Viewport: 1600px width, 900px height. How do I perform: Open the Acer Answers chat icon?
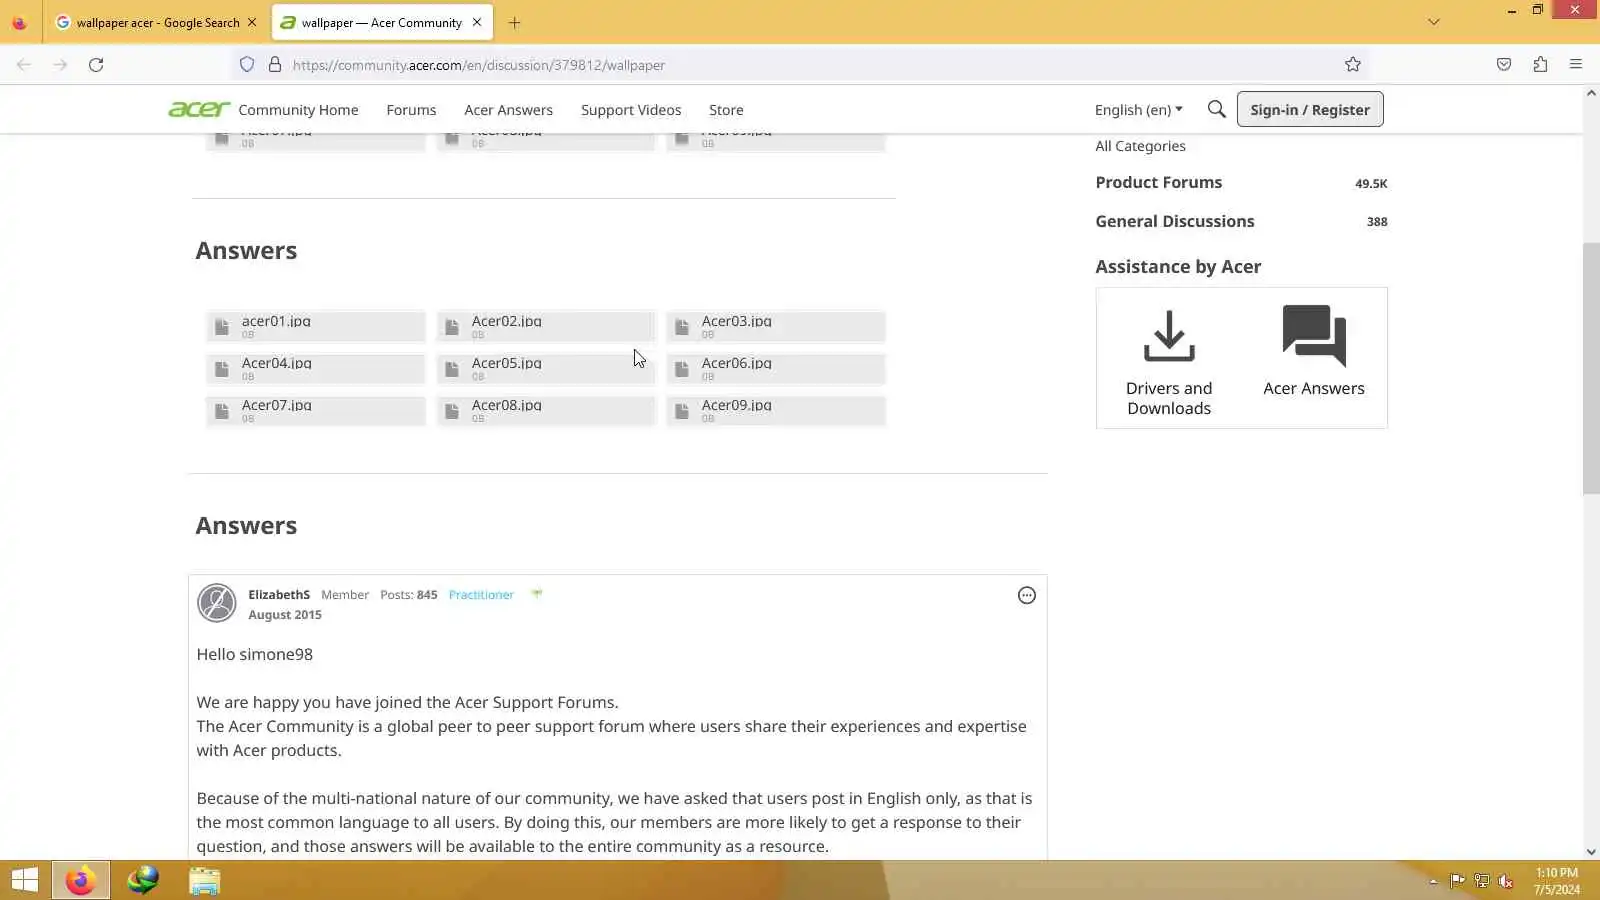[1314, 336]
